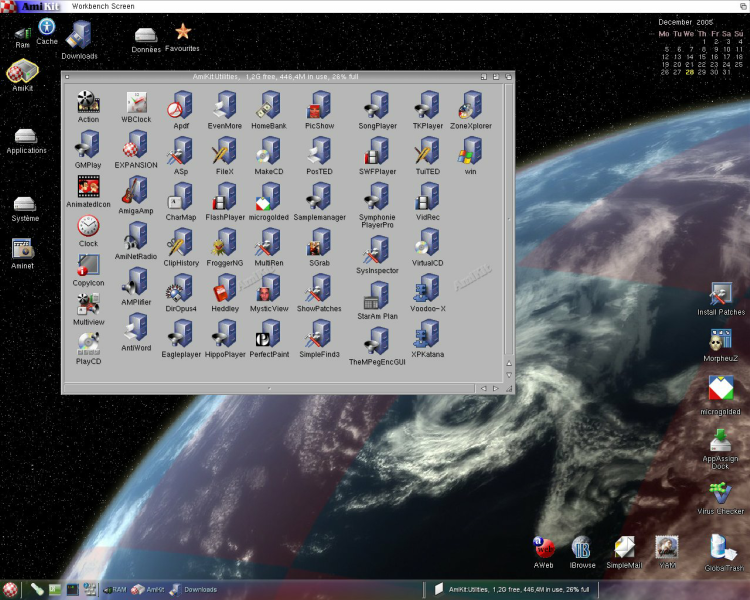Click the horizontal scrollbar right arrow

click(x=496, y=389)
